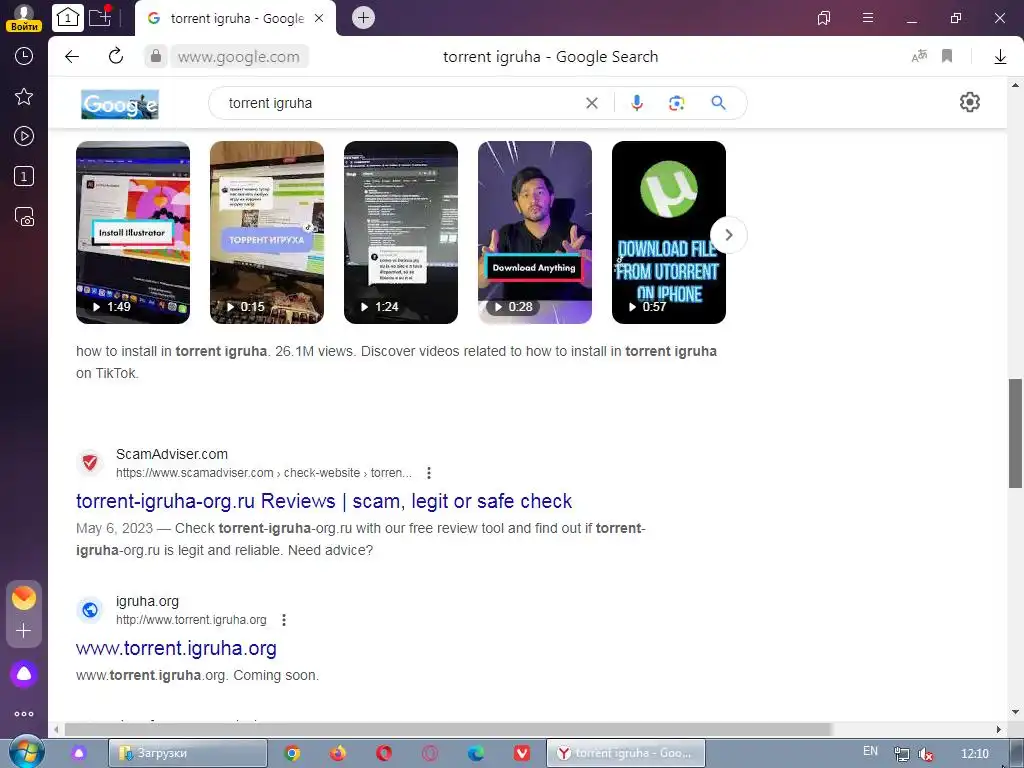Click the muted volume tray icon
Viewport: 1024px width, 768px height.
tap(925, 754)
